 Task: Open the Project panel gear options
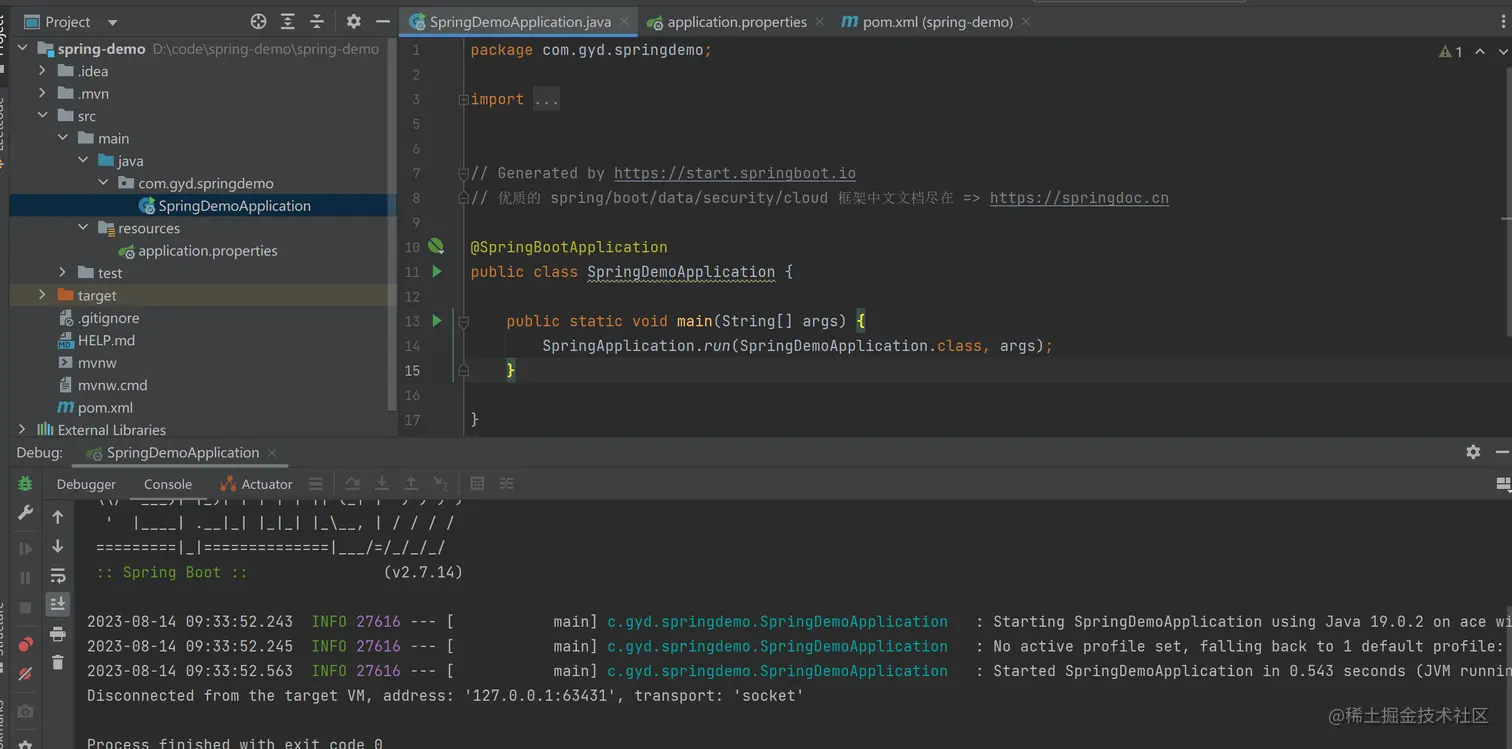[x=353, y=21]
